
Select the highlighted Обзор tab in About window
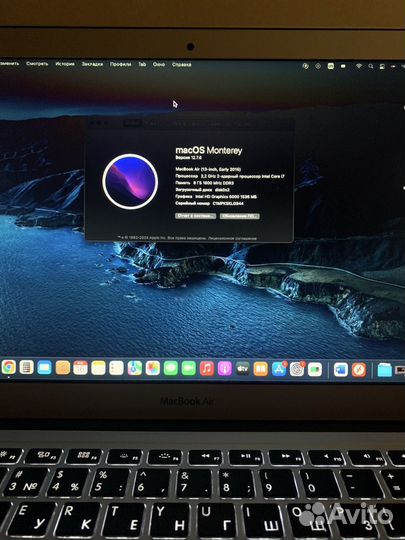pyautogui.click(x=133, y=123)
